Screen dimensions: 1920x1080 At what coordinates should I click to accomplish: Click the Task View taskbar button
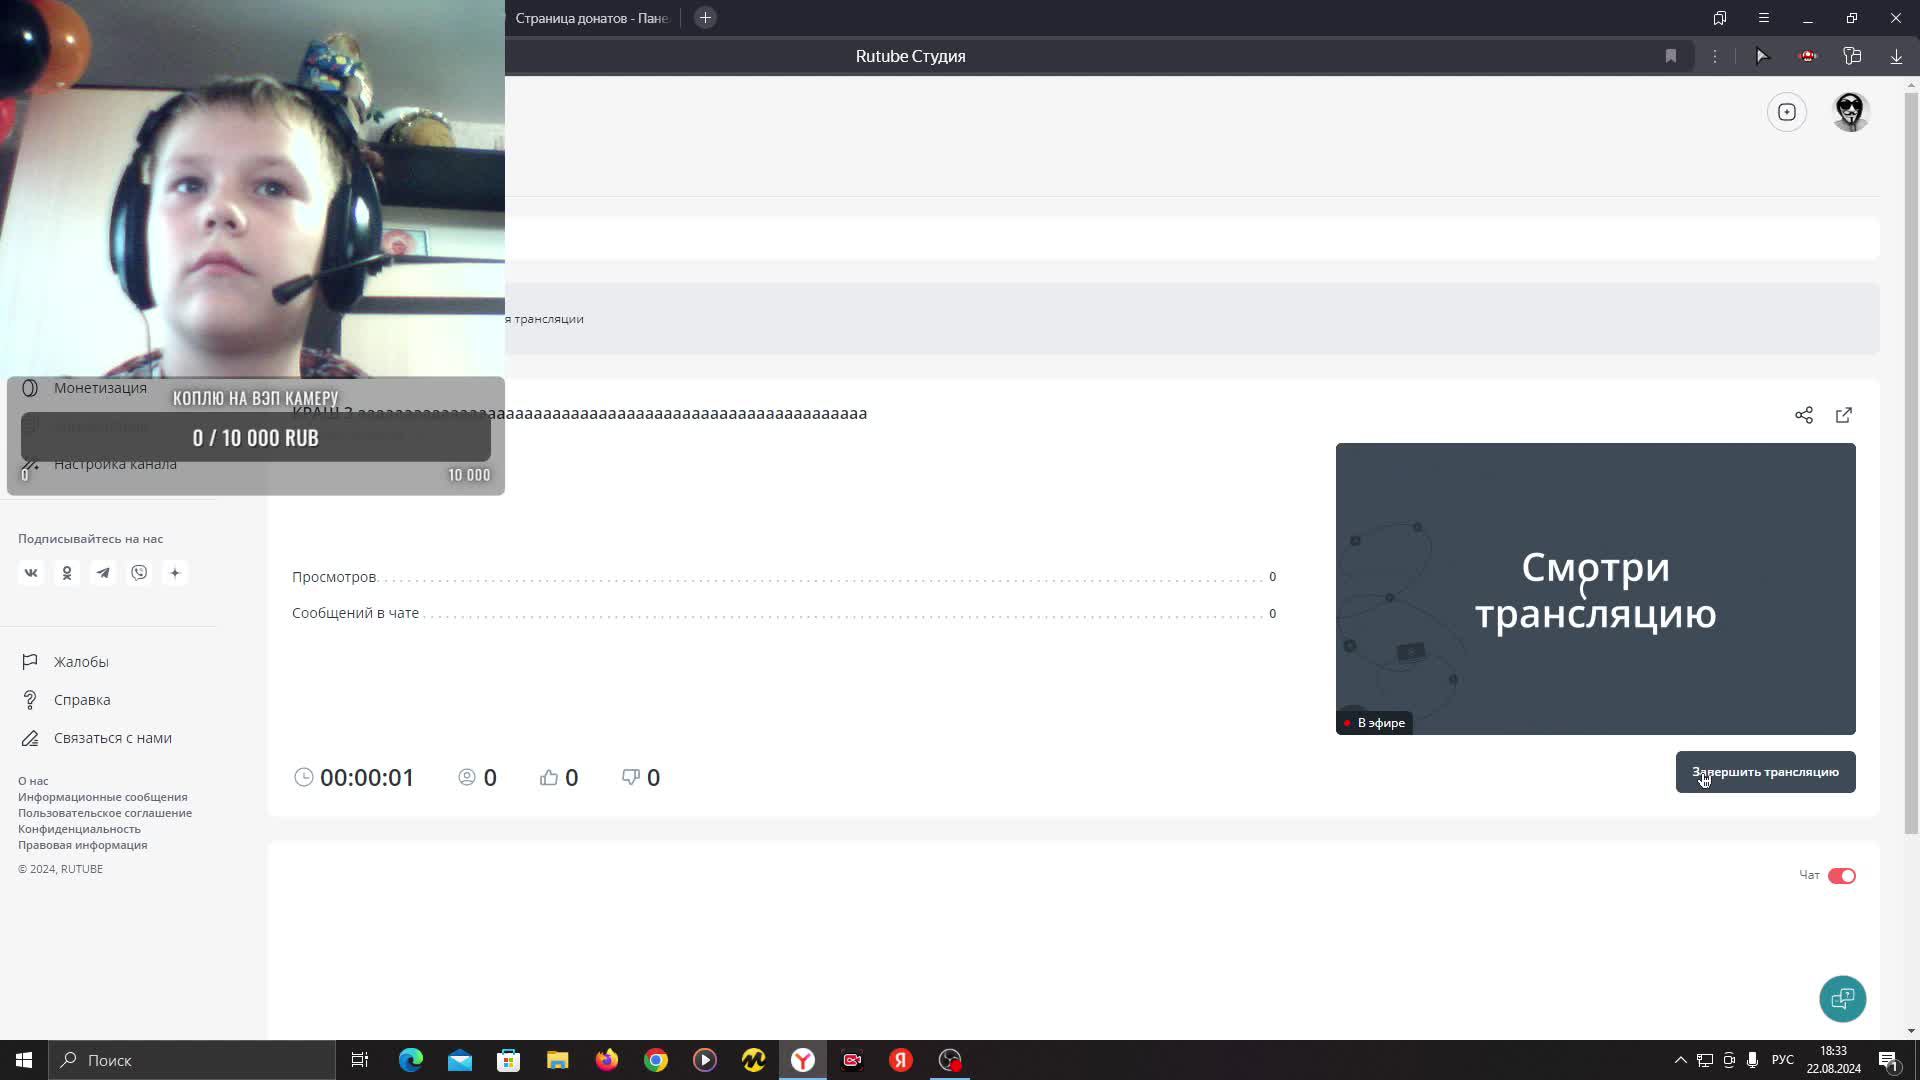tap(360, 1060)
